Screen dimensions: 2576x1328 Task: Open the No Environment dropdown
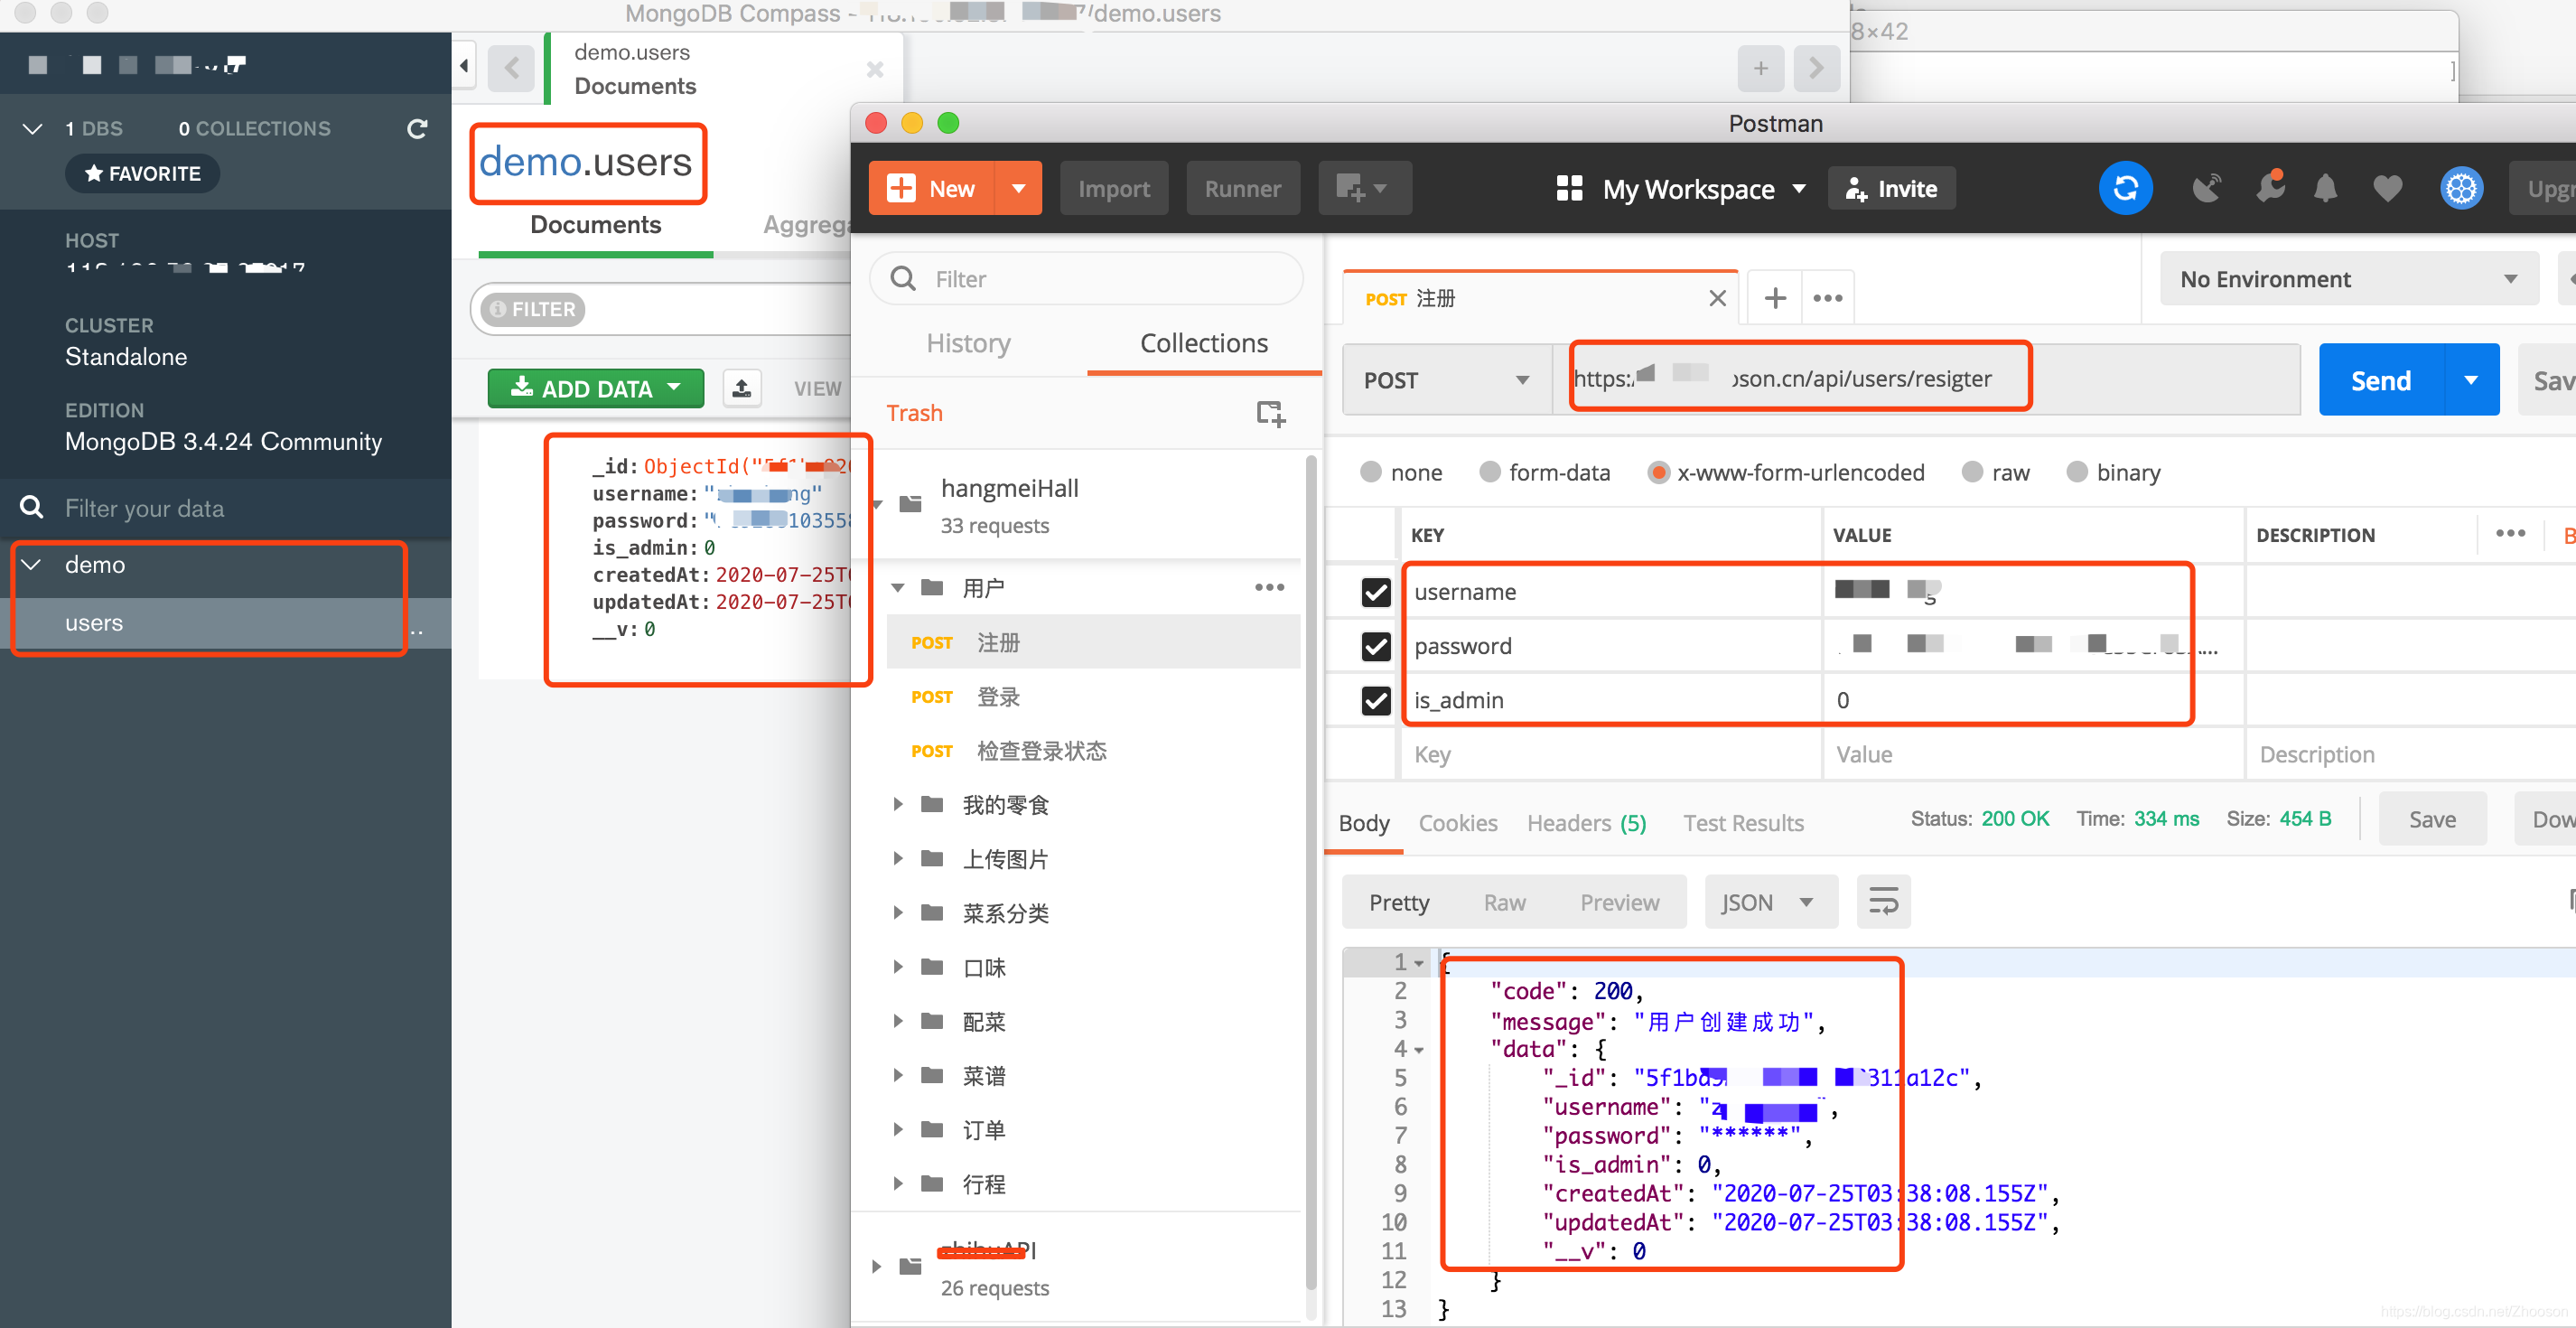coord(2348,279)
